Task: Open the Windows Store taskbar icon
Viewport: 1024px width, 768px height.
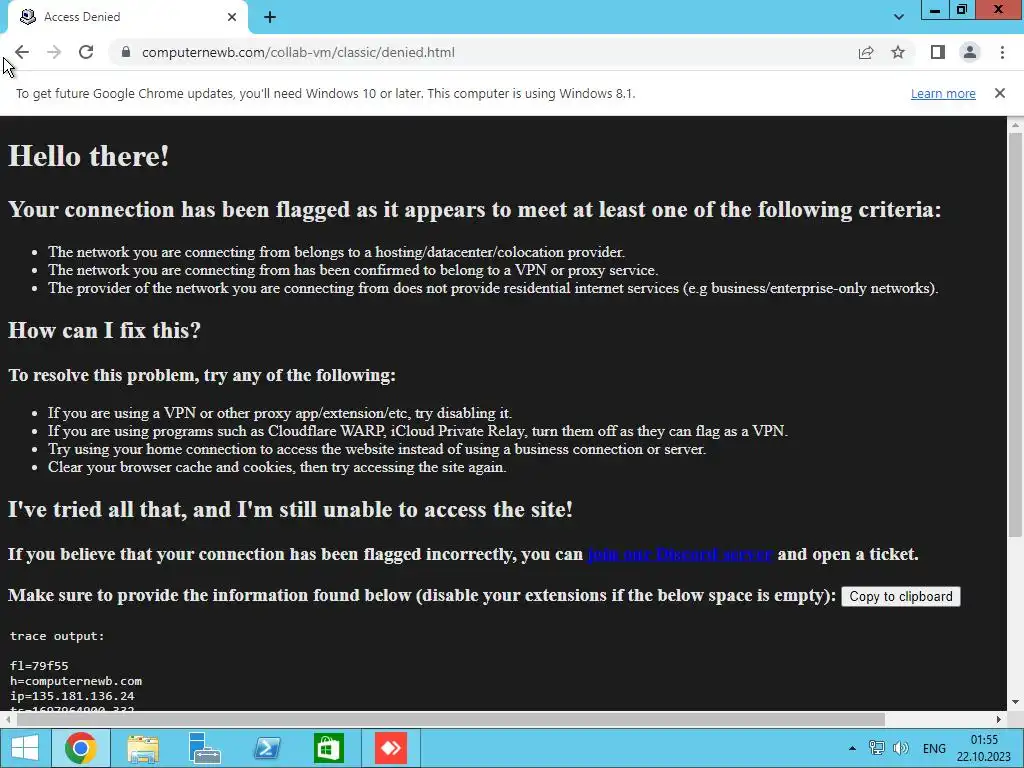Action: click(x=328, y=748)
